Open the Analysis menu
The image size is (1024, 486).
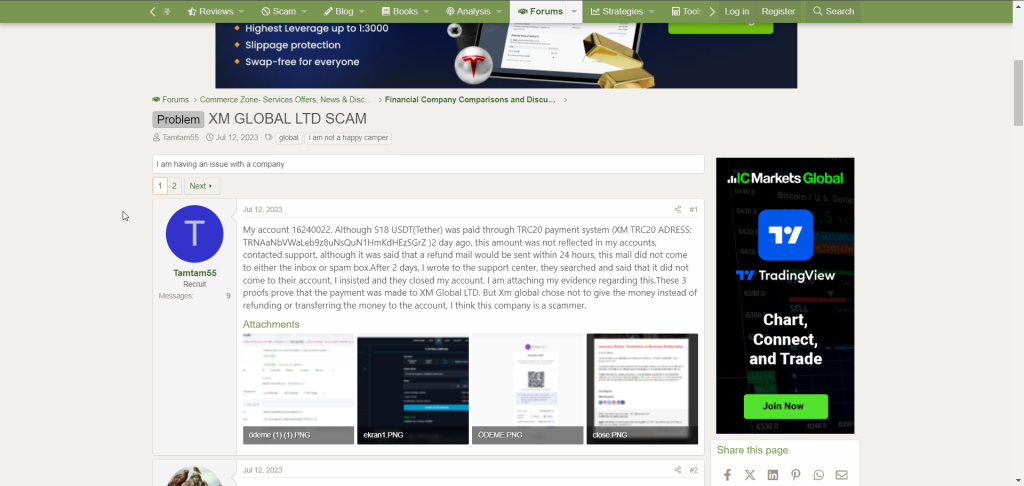pyautogui.click(x=468, y=11)
